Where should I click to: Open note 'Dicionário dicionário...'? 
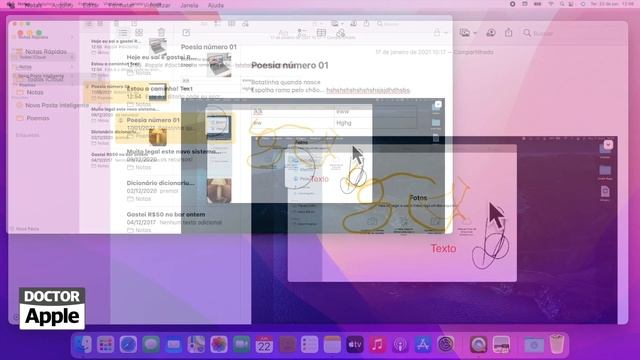[x=176, y=190]
